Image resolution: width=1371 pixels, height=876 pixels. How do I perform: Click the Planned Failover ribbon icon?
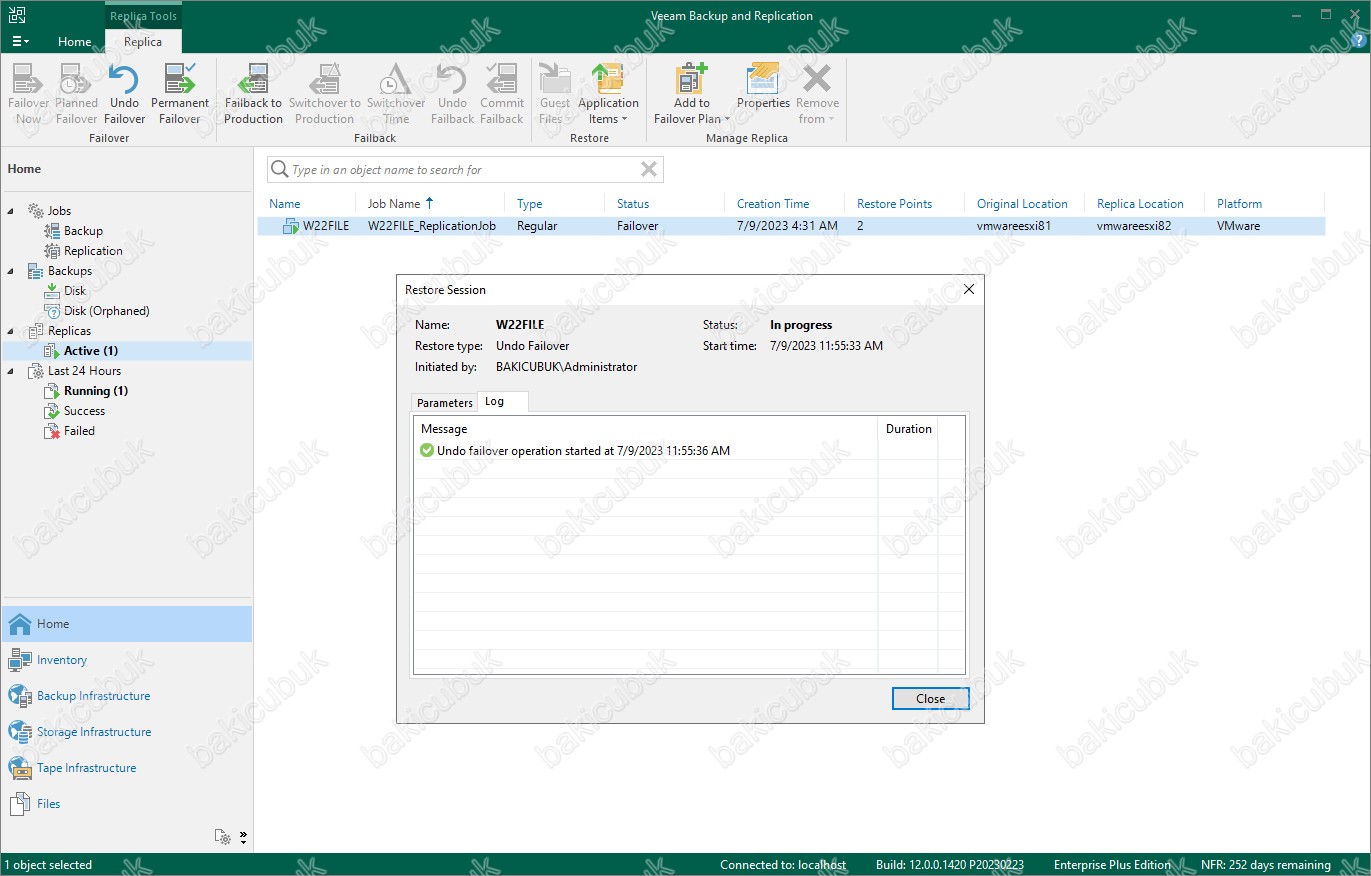tap(76, 95)
